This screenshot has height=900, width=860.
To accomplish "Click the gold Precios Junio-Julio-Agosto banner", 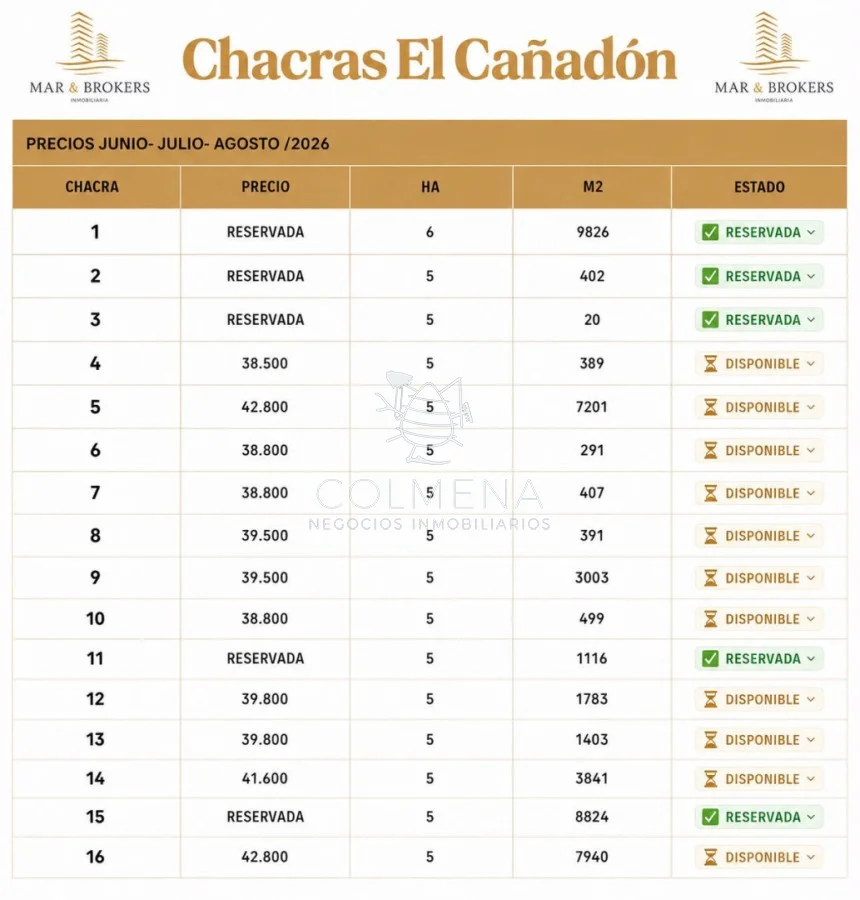I will point(429,143).
